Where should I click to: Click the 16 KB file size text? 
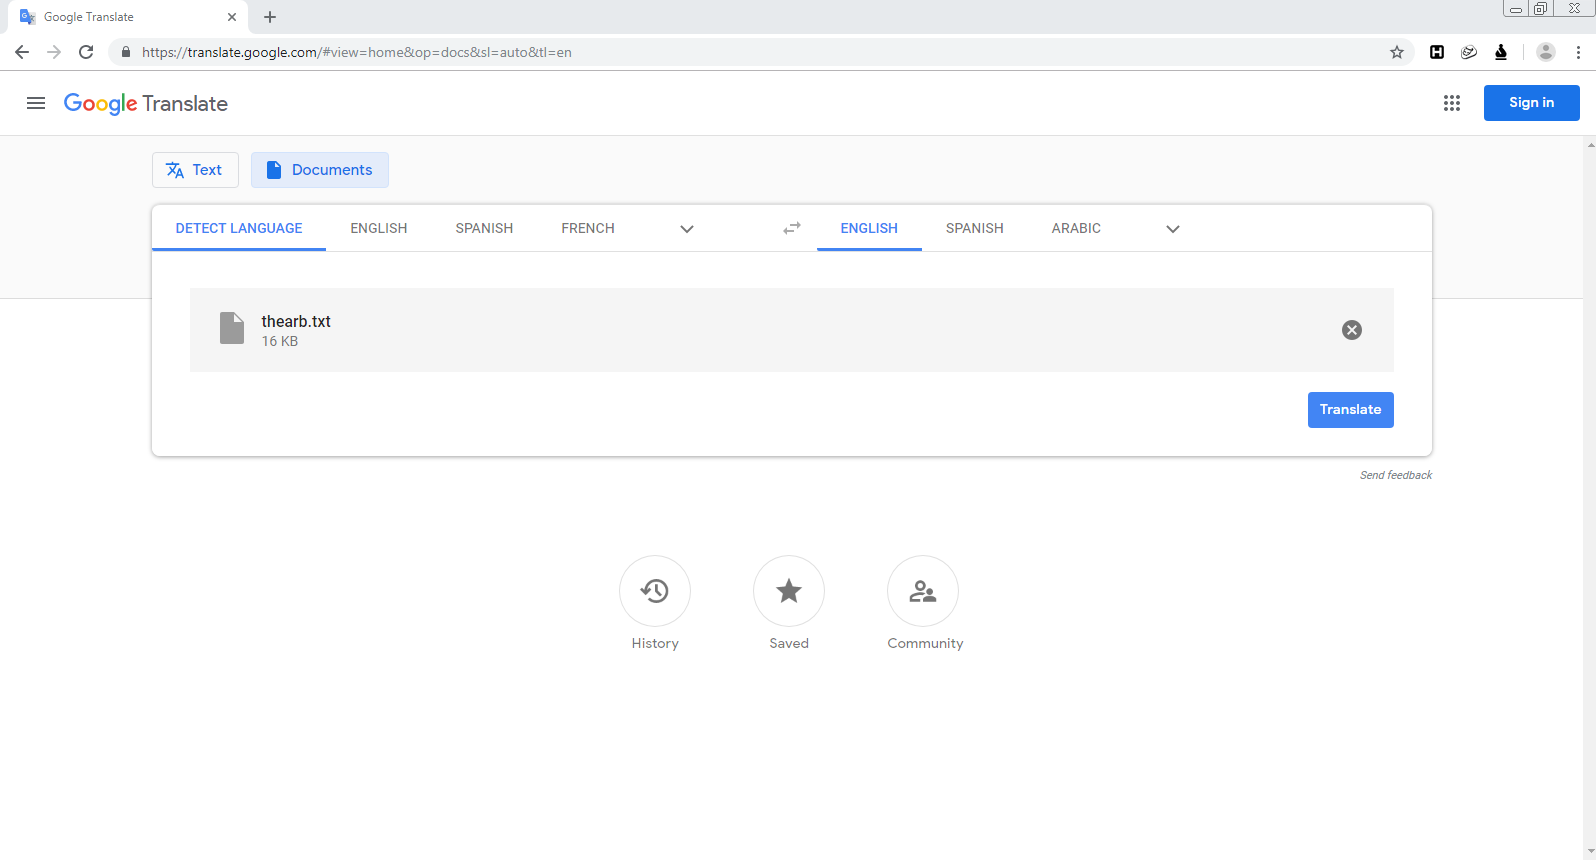(x=280, y=341)
